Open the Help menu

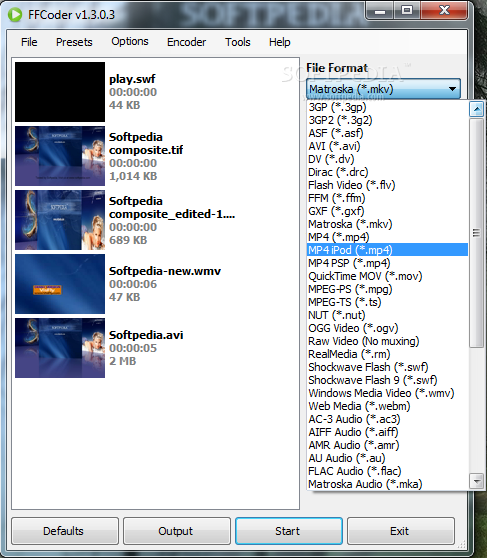click(x=279, y=42)
